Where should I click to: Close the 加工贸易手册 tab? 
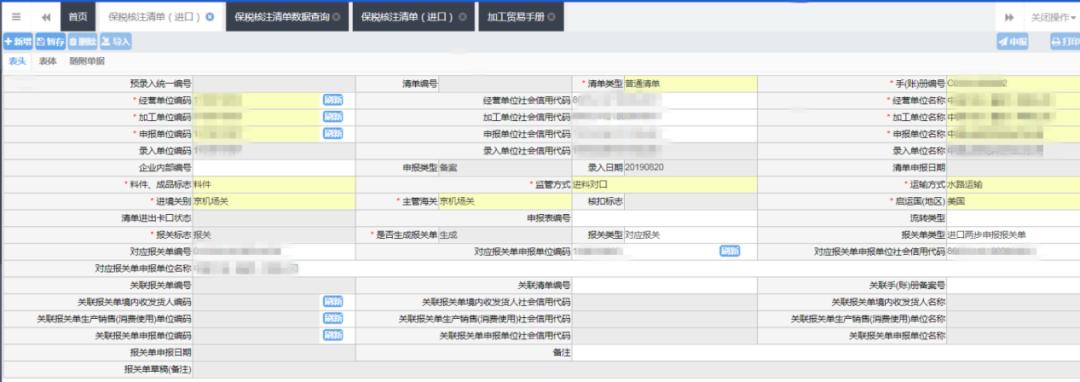(x=552, y=17)
